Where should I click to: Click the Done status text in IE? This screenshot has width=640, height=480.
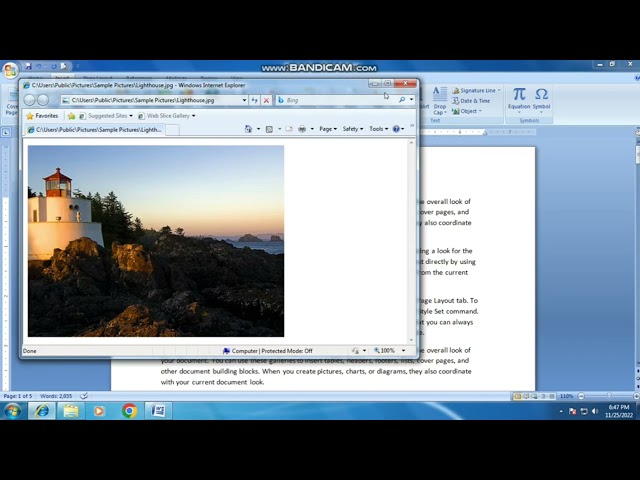[x=29, y=351]
